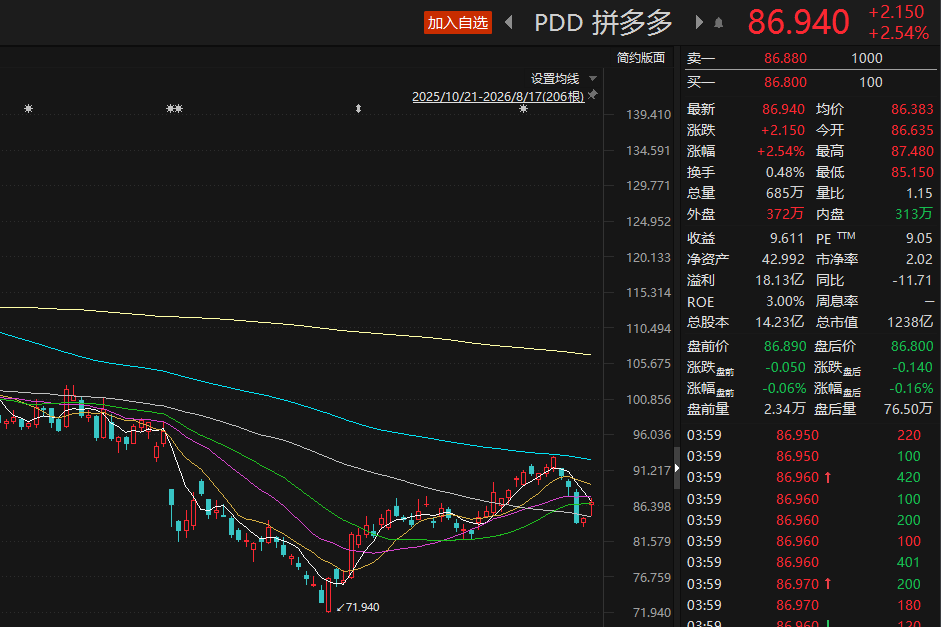The height and width of the screenshot is (627, 941).
Task: Click the large 86.940 current price
Action: [798, 22]
